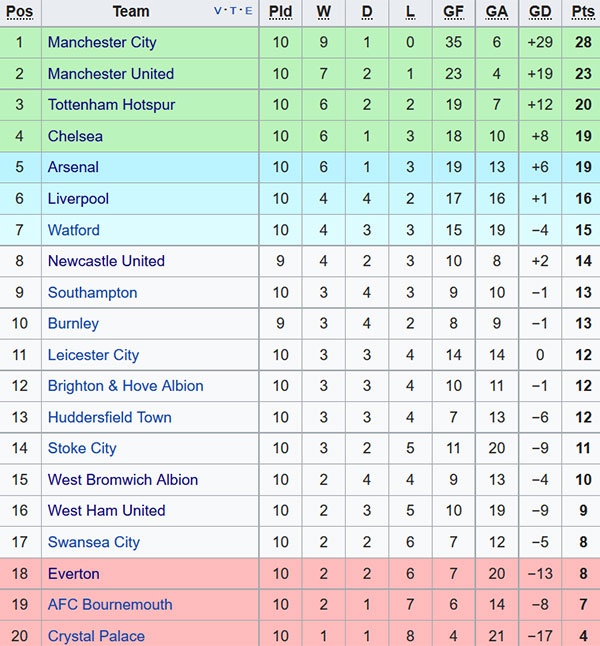Visit the Newcastle United link
Image resolution: width=600 pixels, height=646 pixels.
pos(106,261)
